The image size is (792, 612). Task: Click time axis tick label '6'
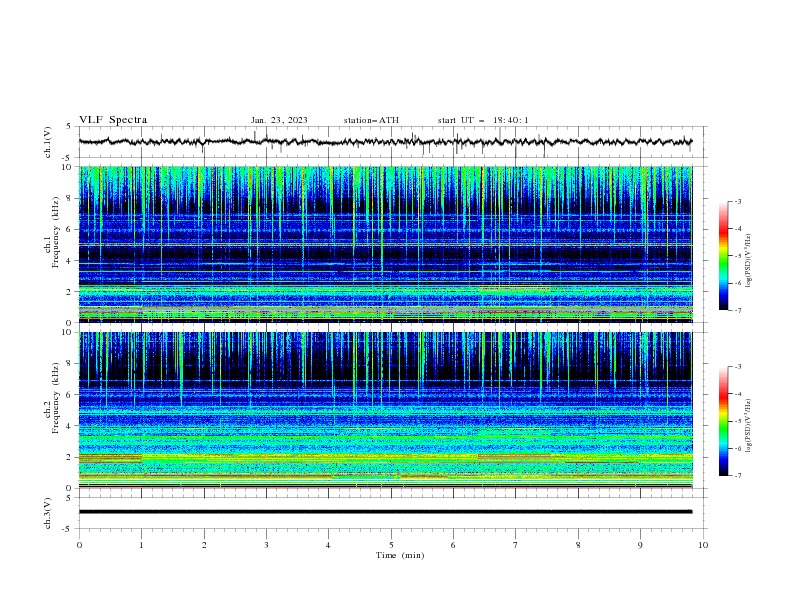453,545
